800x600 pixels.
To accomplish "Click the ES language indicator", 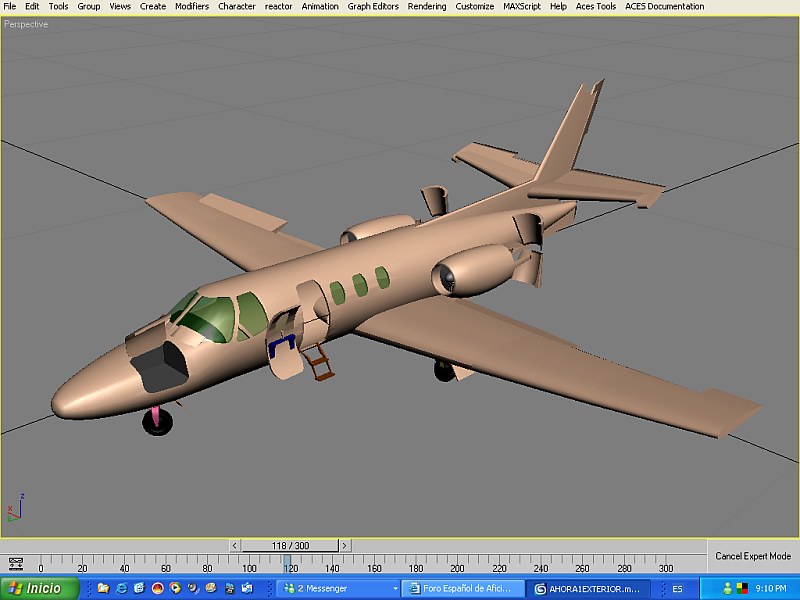I will [x=677, y=588].
